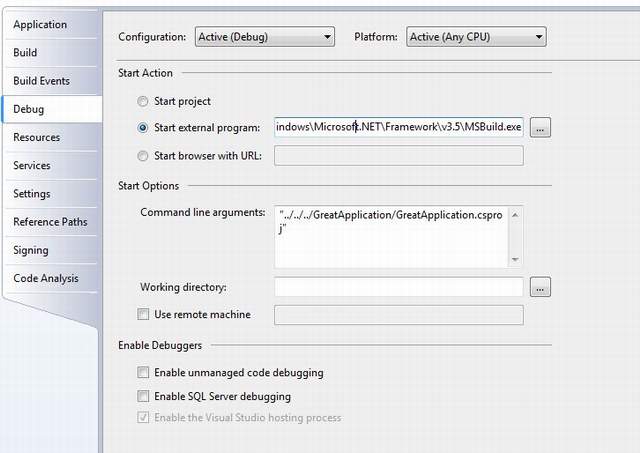Choose Start browser with URL option
This screenshot has width=640, height=453.
pyautogui.click(x=142, y=156)
